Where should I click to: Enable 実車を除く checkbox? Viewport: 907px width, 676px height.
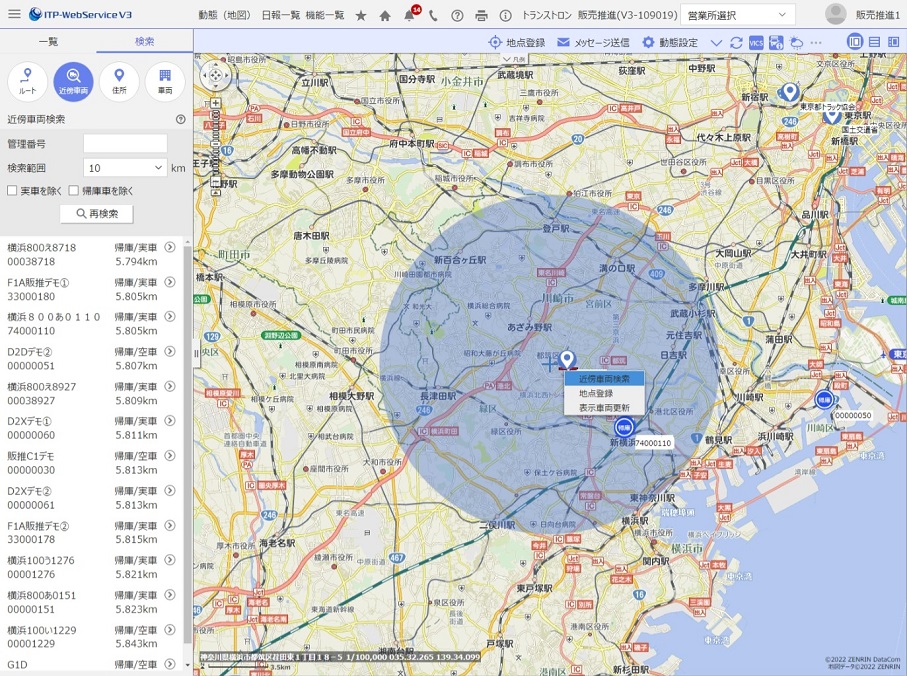pyautogui.click(x=12, y=191)
